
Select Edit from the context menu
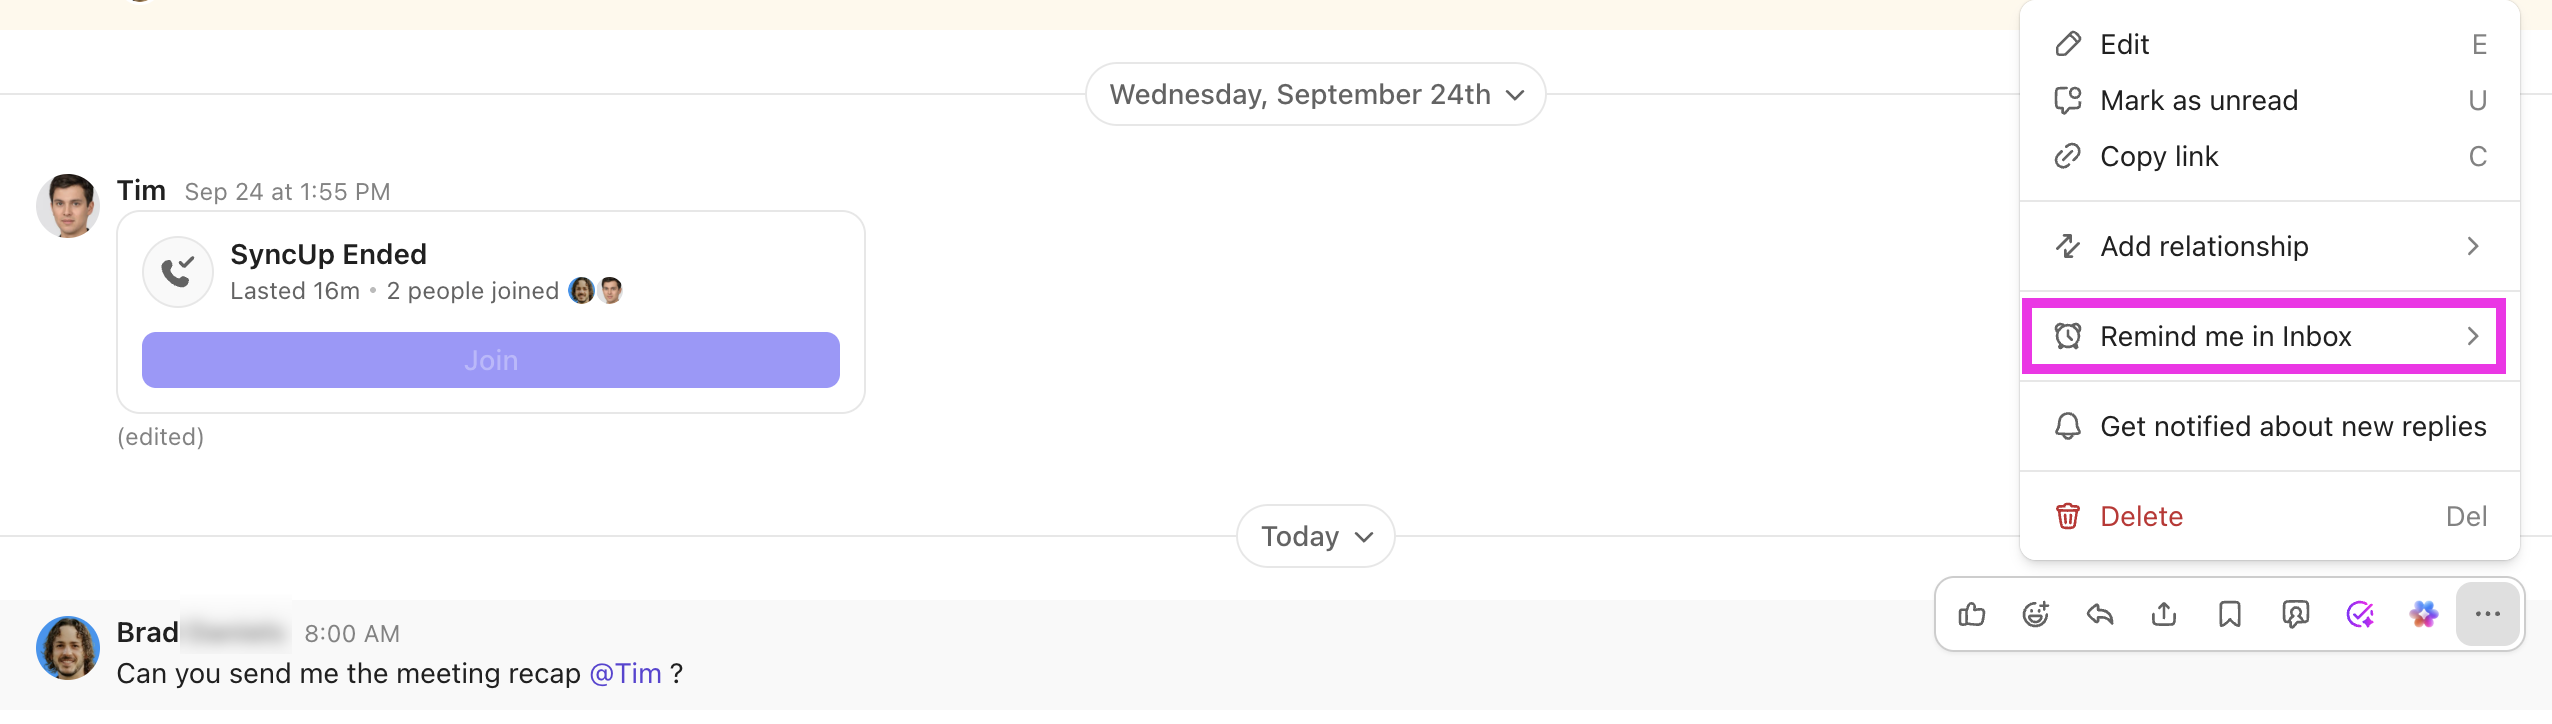pyautogui.click(x=2270, y=44)
